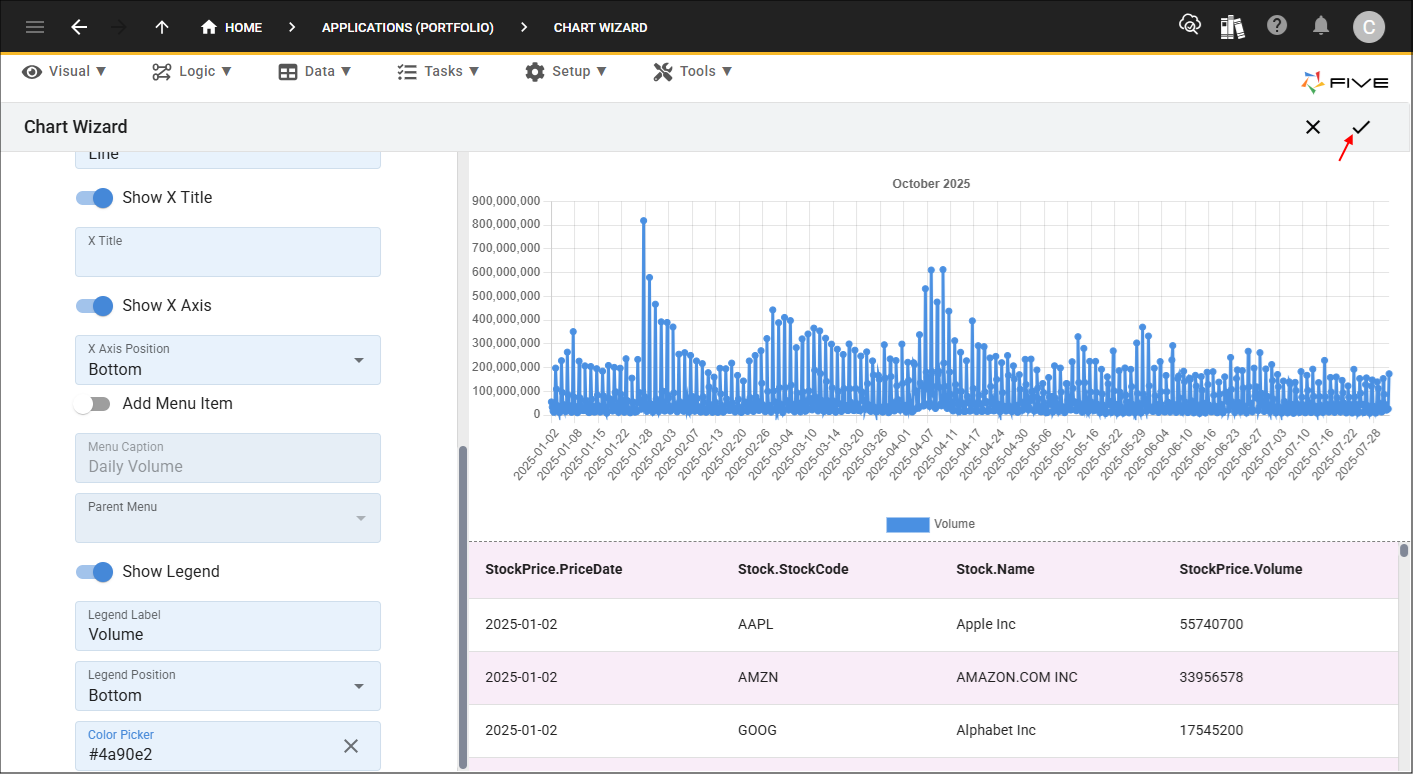
Task: Open the Visual menu
Action: [x=65, y=71]
